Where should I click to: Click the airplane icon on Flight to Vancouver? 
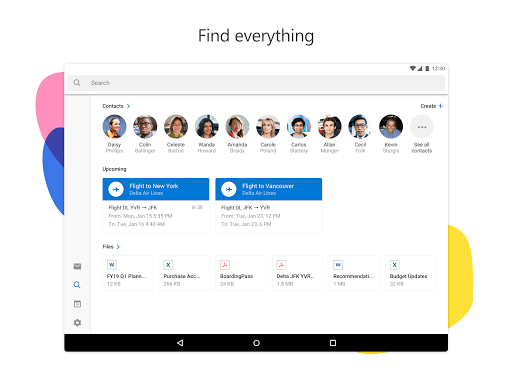pos(229,189)
